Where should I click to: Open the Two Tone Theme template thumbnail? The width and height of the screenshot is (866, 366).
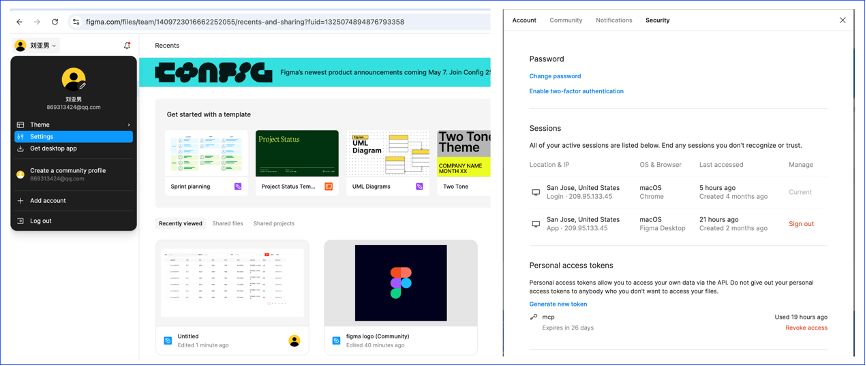point(464,153)
